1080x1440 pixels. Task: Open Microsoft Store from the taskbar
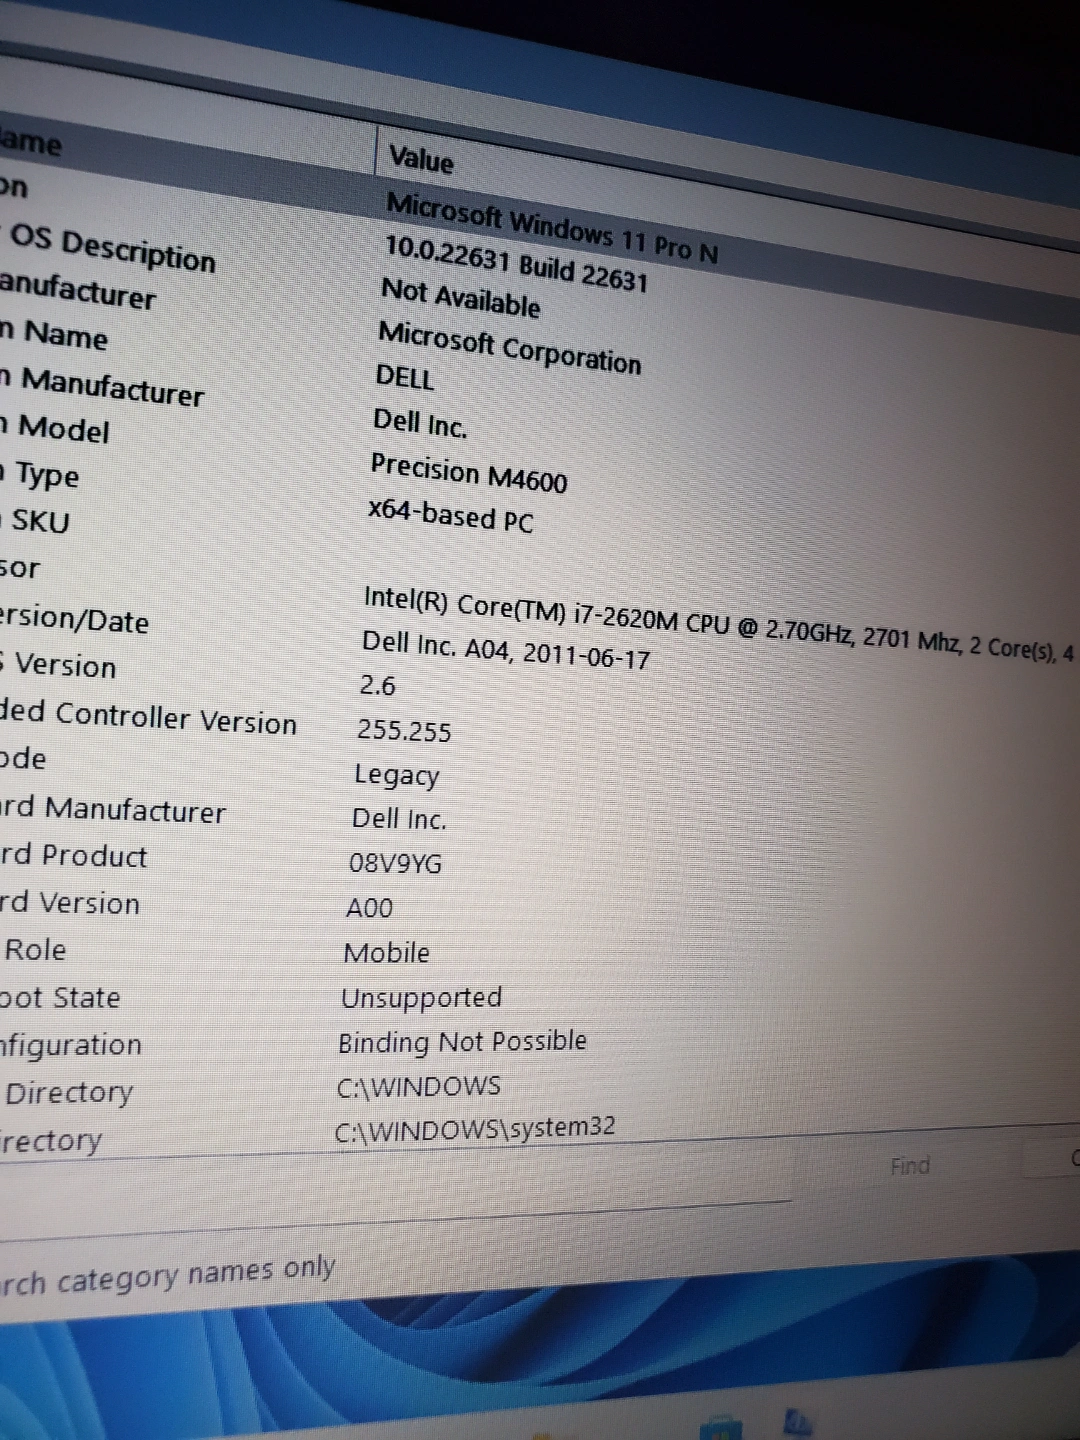720,1427
